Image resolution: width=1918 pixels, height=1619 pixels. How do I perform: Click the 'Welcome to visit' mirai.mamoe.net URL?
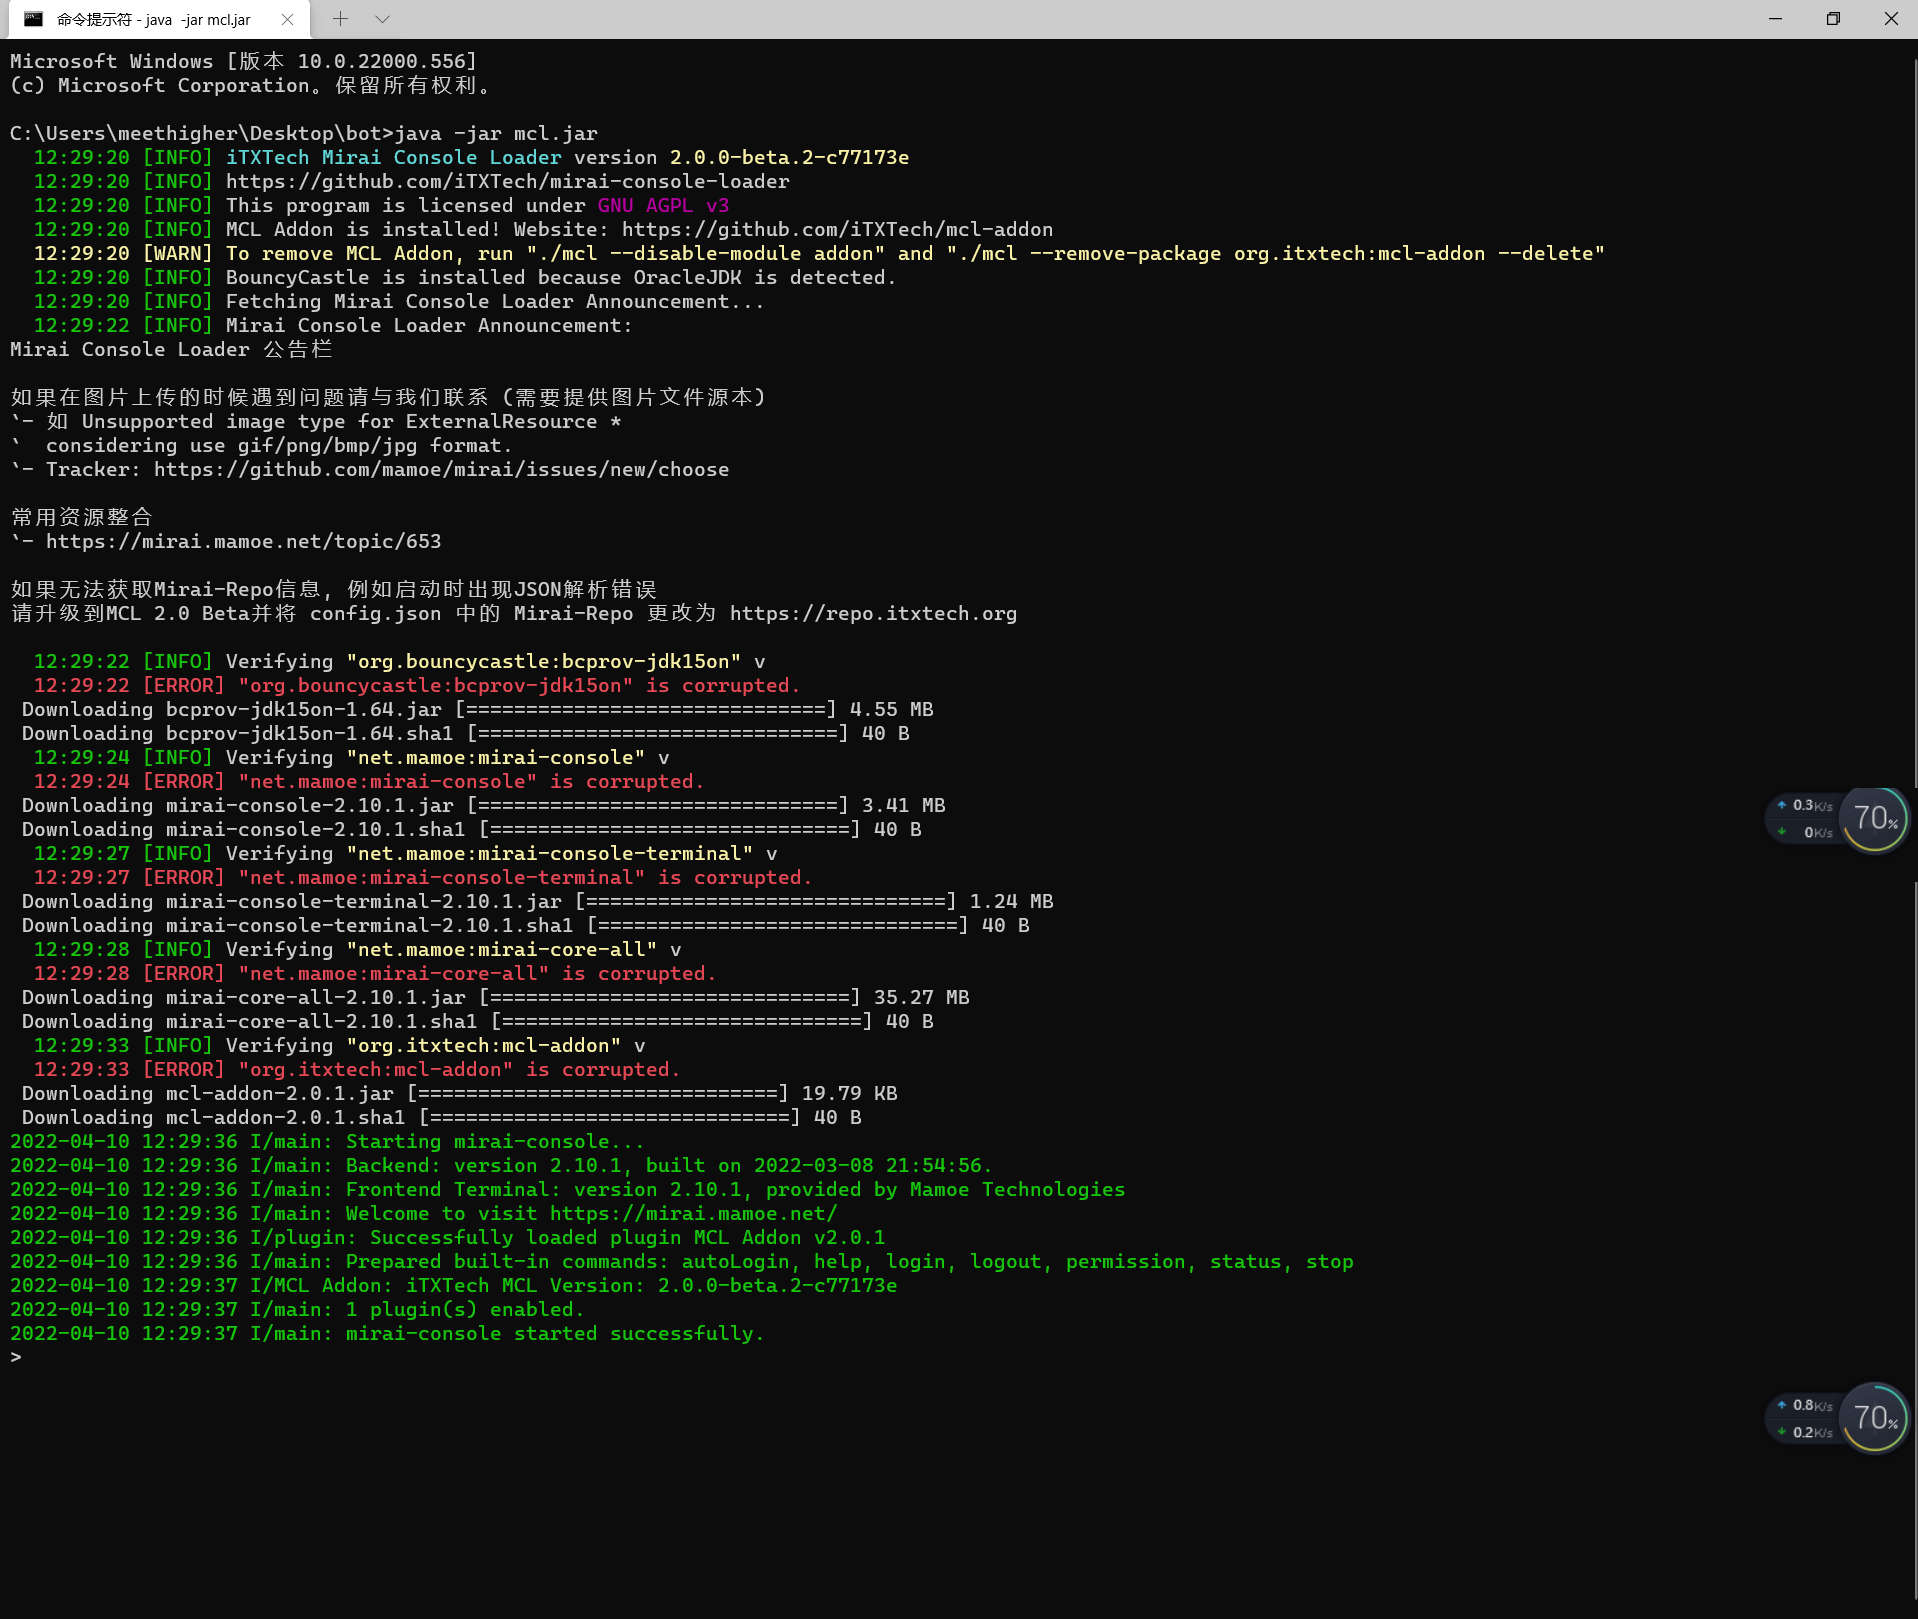tap(693, 1213)
